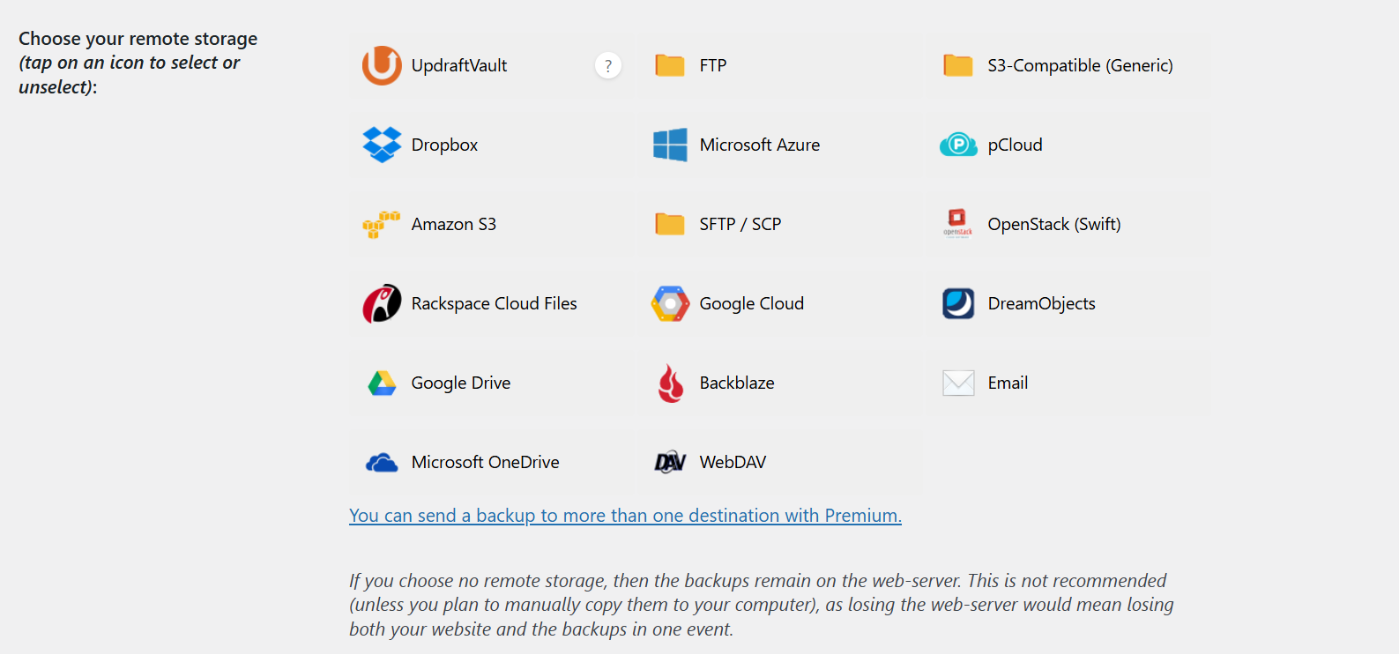Open the Premium multi-destination link
The width and height of the screenshot is (1399, 654).
click(x=625, y=515)
